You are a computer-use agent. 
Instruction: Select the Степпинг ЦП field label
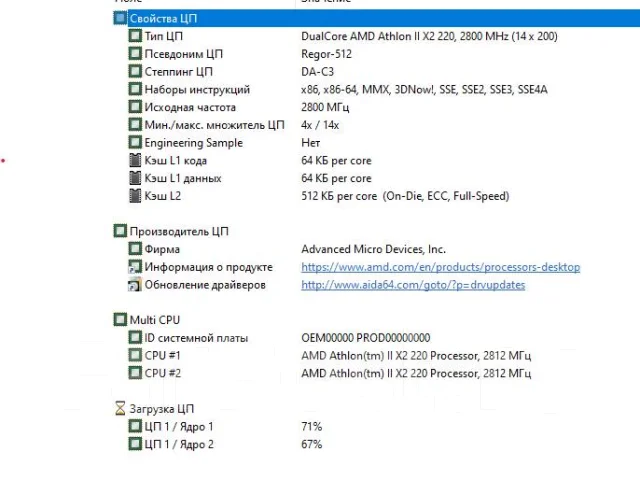click(x=178, y=71)
